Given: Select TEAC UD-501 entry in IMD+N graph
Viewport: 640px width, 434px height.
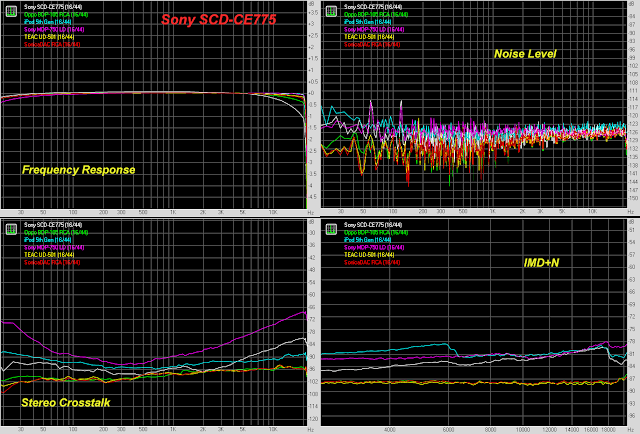Looking at the screenshot, I should click(369, 255).
